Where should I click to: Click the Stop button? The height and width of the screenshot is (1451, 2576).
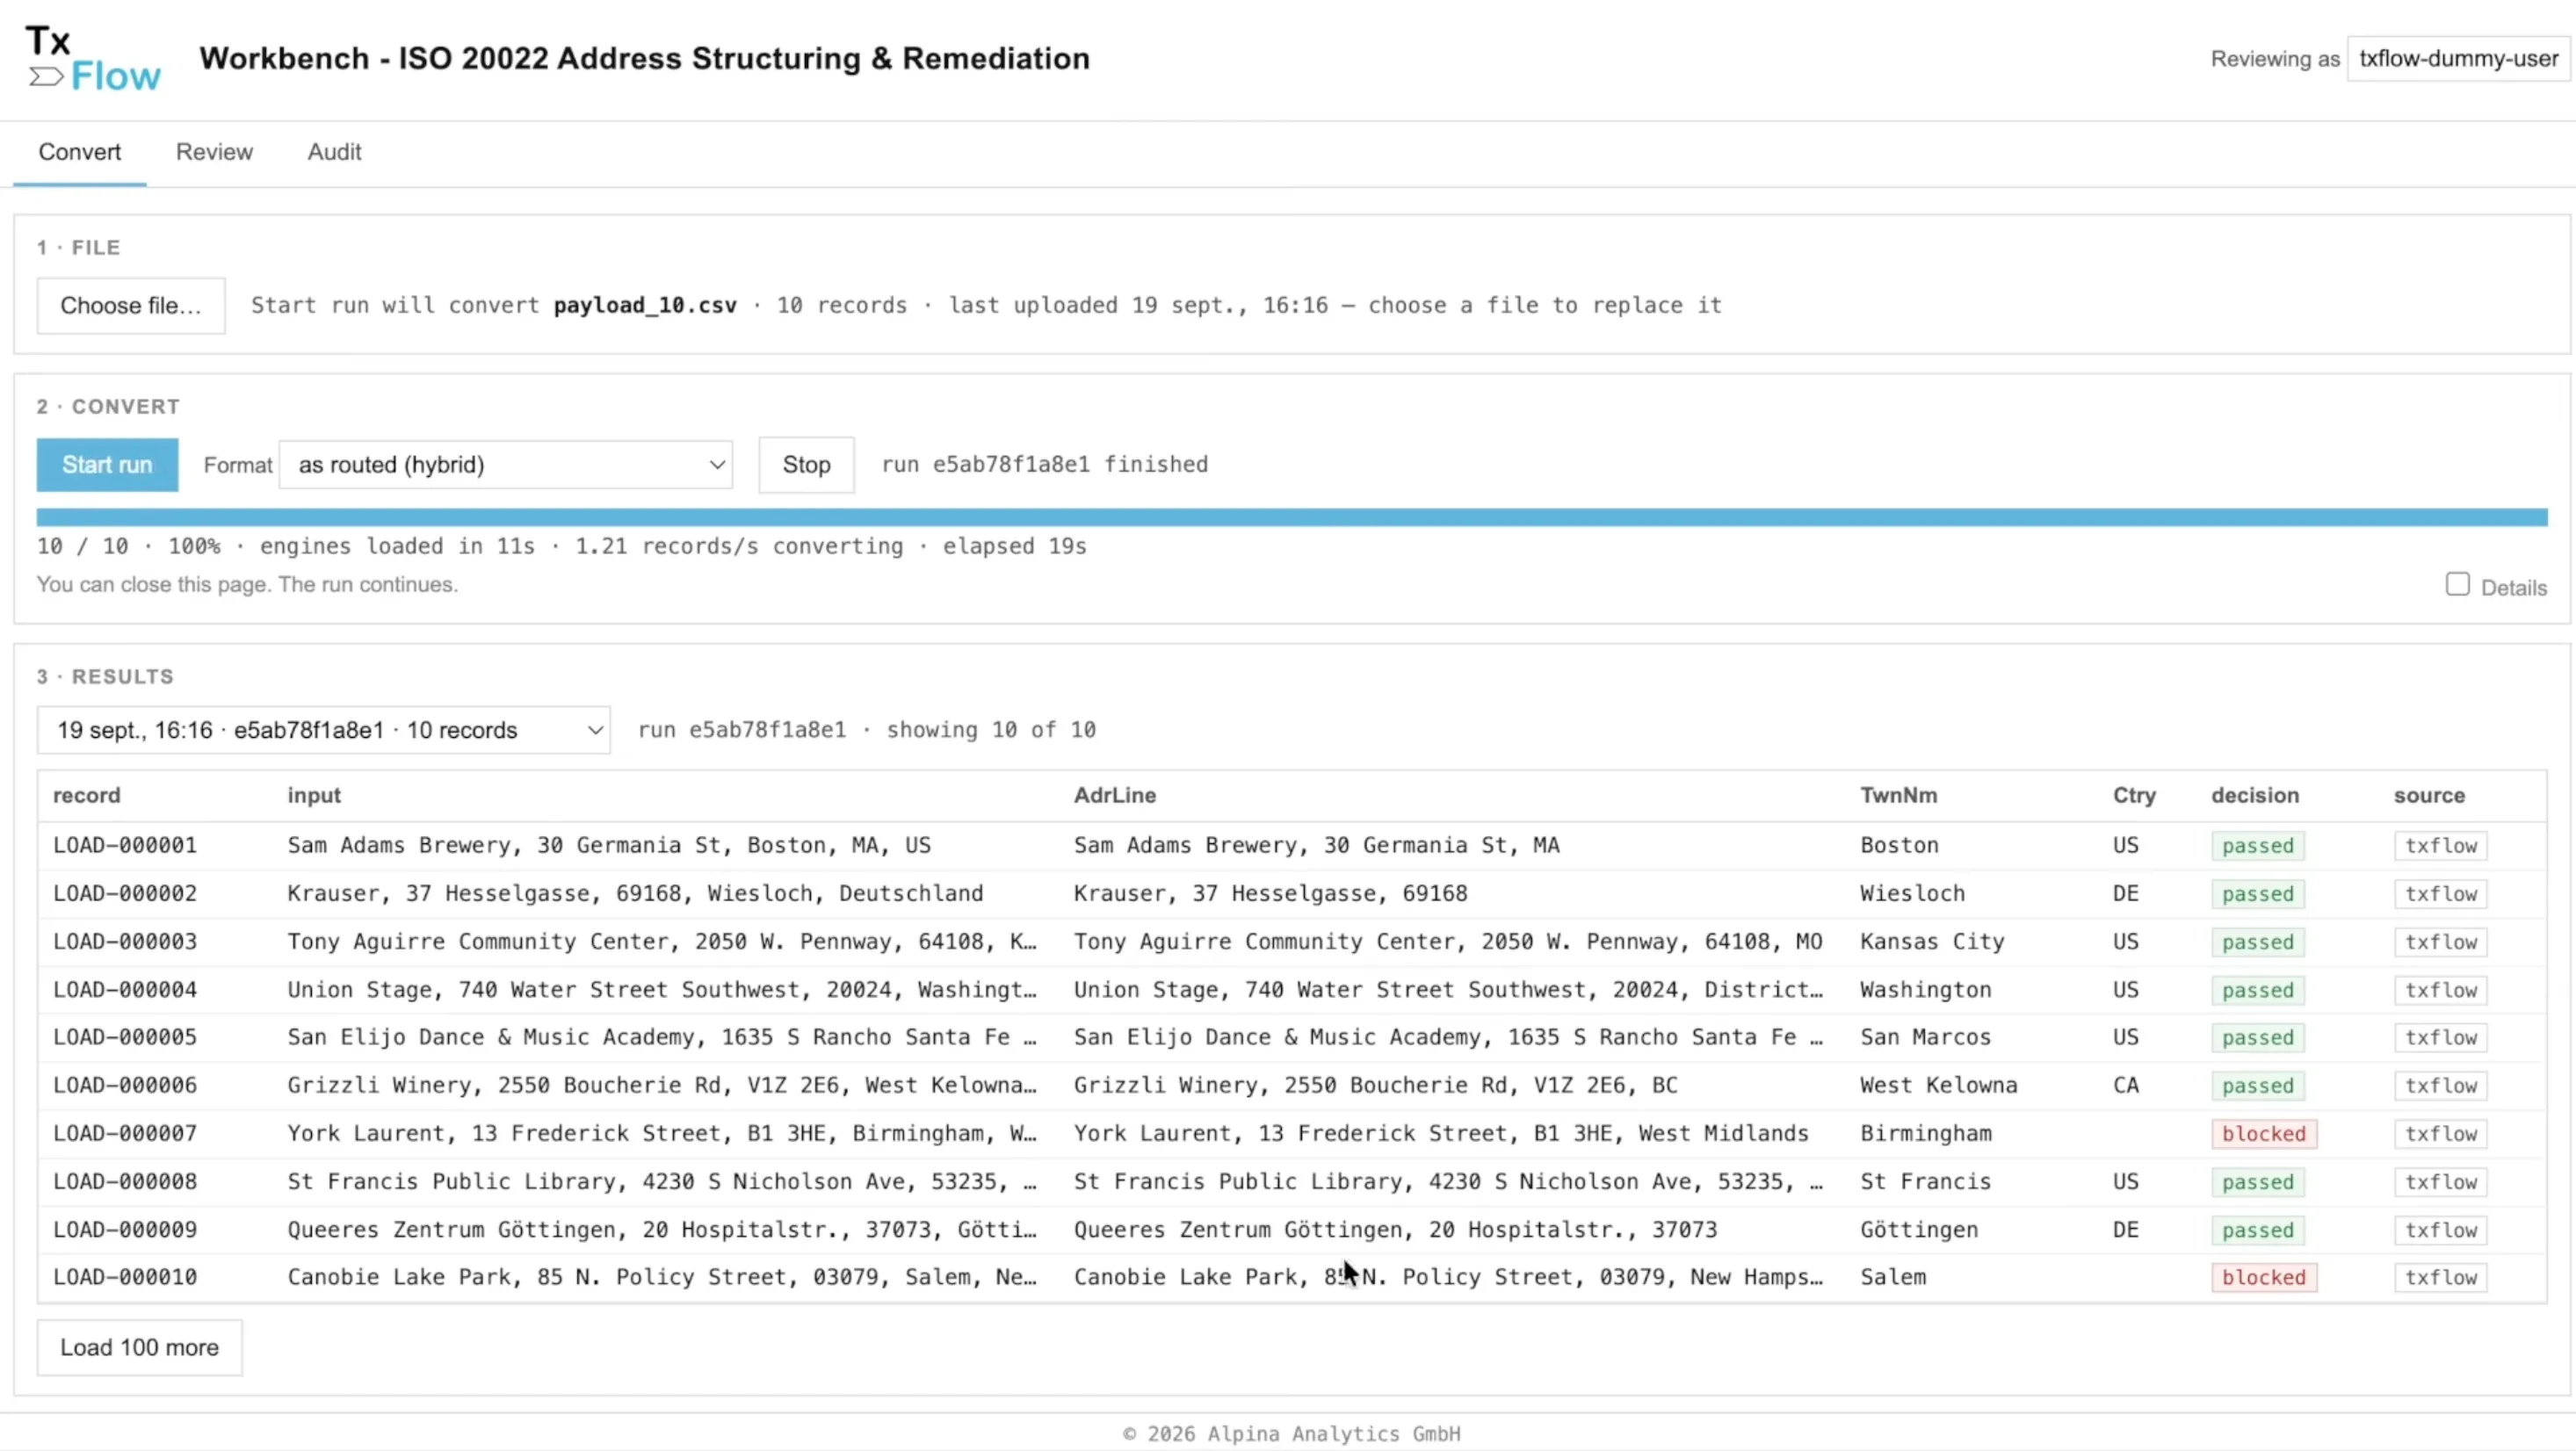[806, 464]
